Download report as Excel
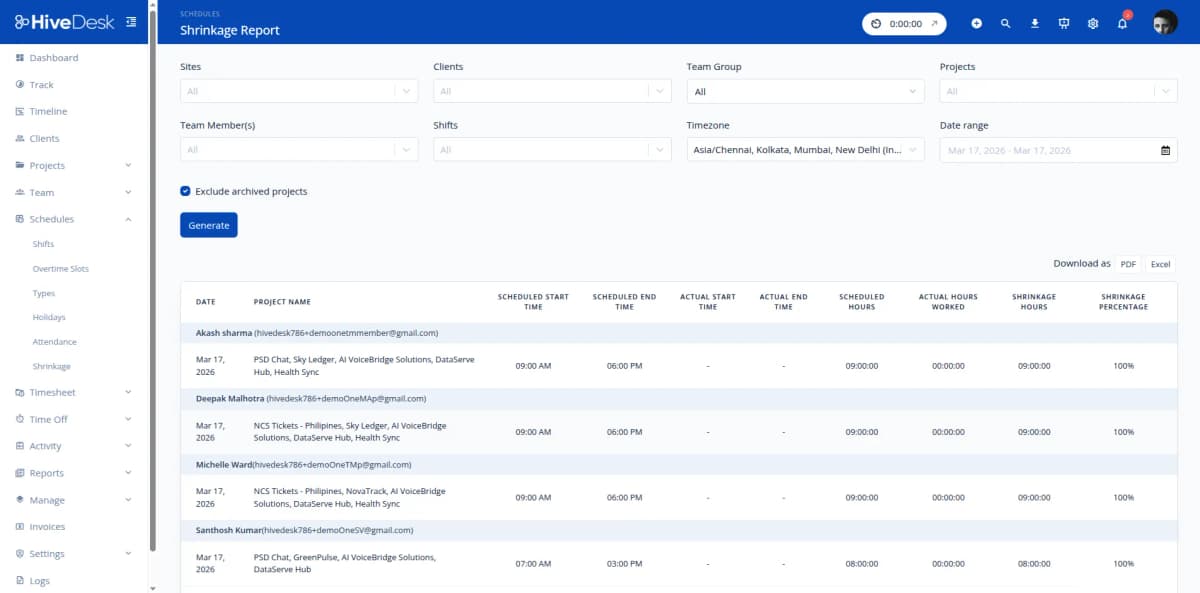The image size is (1200, 593). tap(1160, 264)
